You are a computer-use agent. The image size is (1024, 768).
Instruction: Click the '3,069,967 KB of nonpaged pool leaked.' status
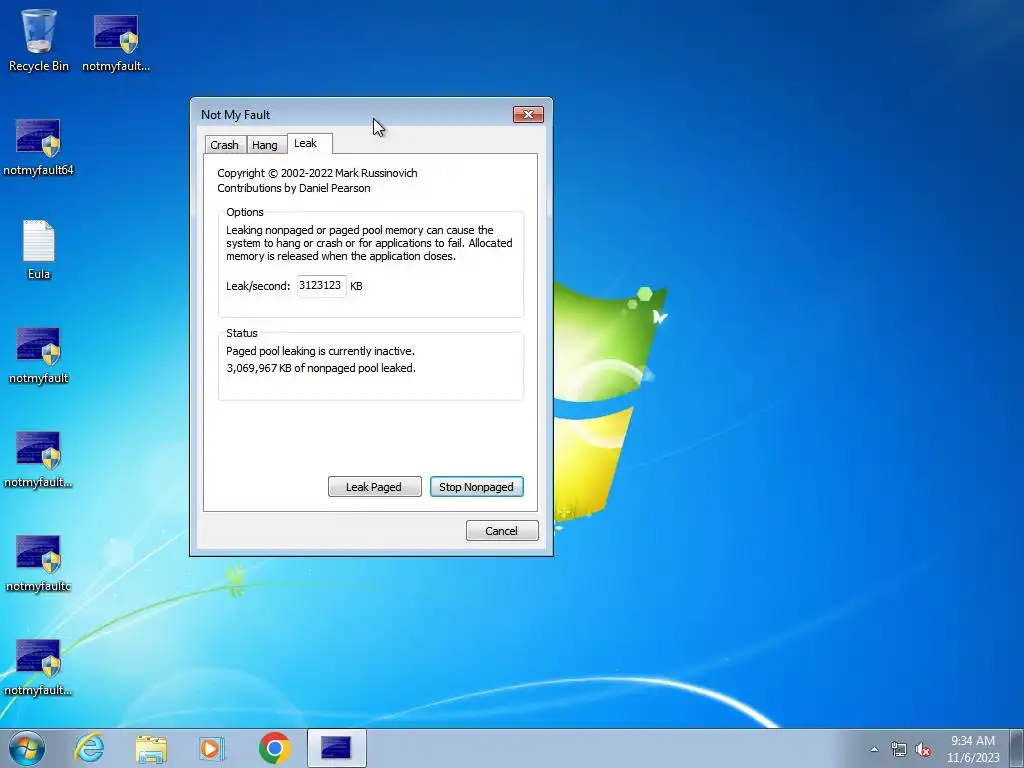coord(321,368)
